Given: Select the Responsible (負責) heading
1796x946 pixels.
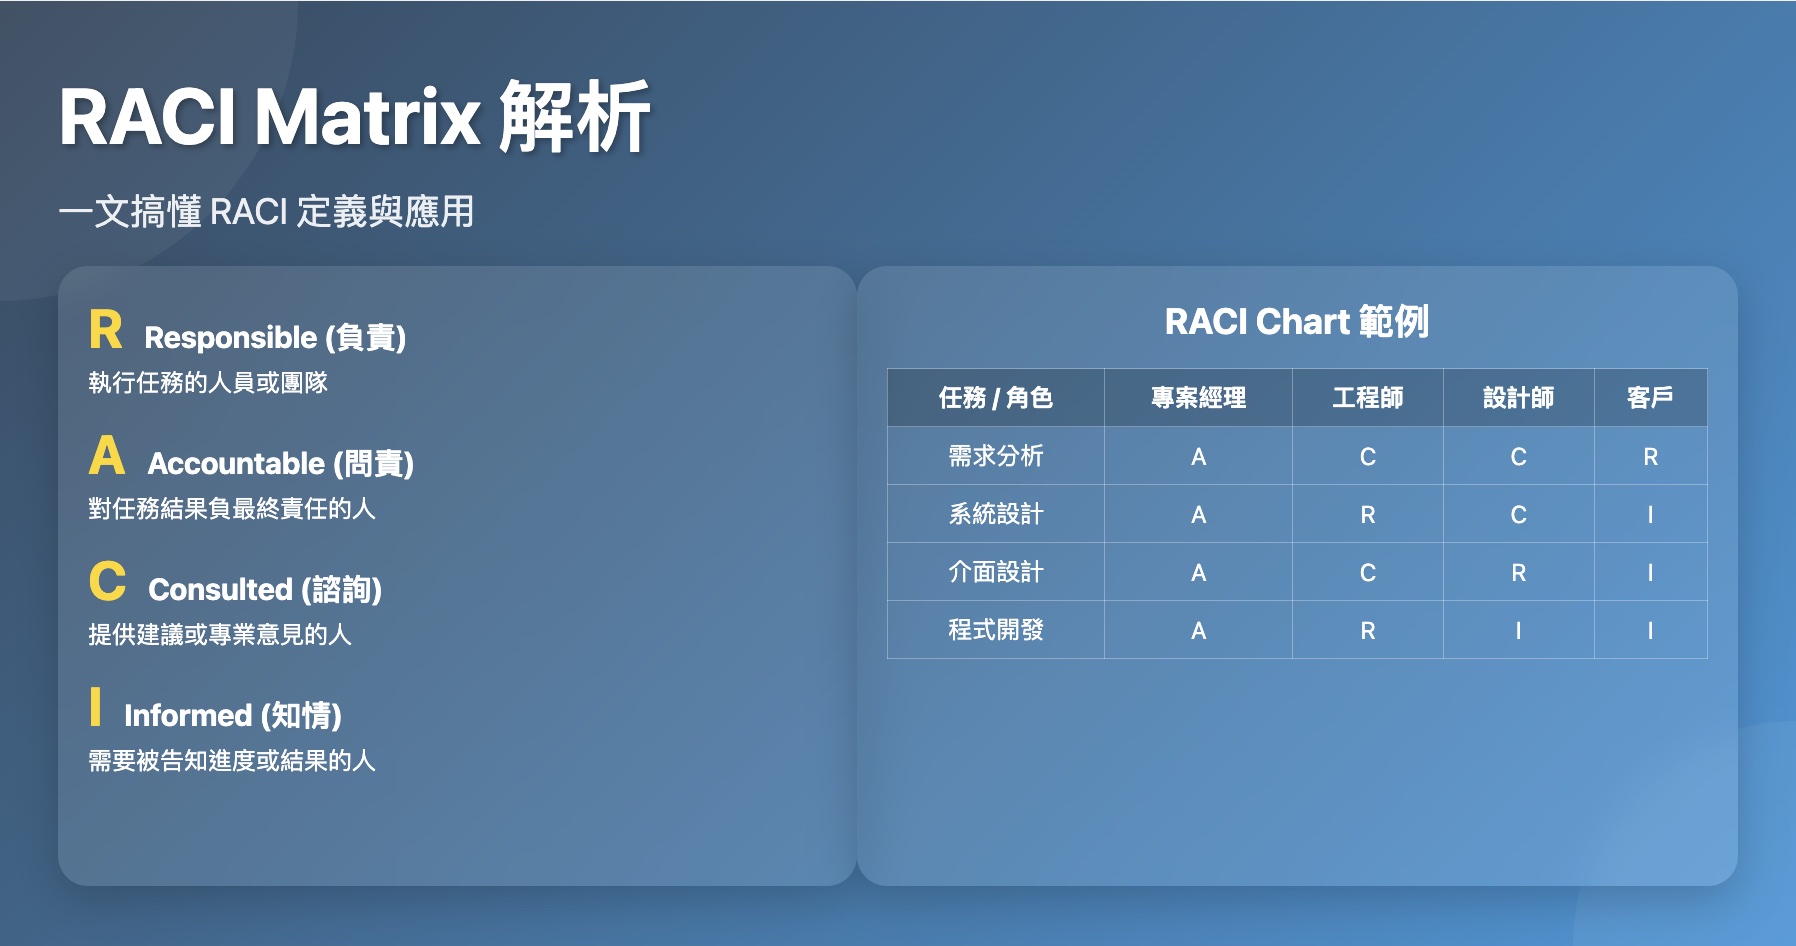Looking at the screenshot, I should pos(278,338).
